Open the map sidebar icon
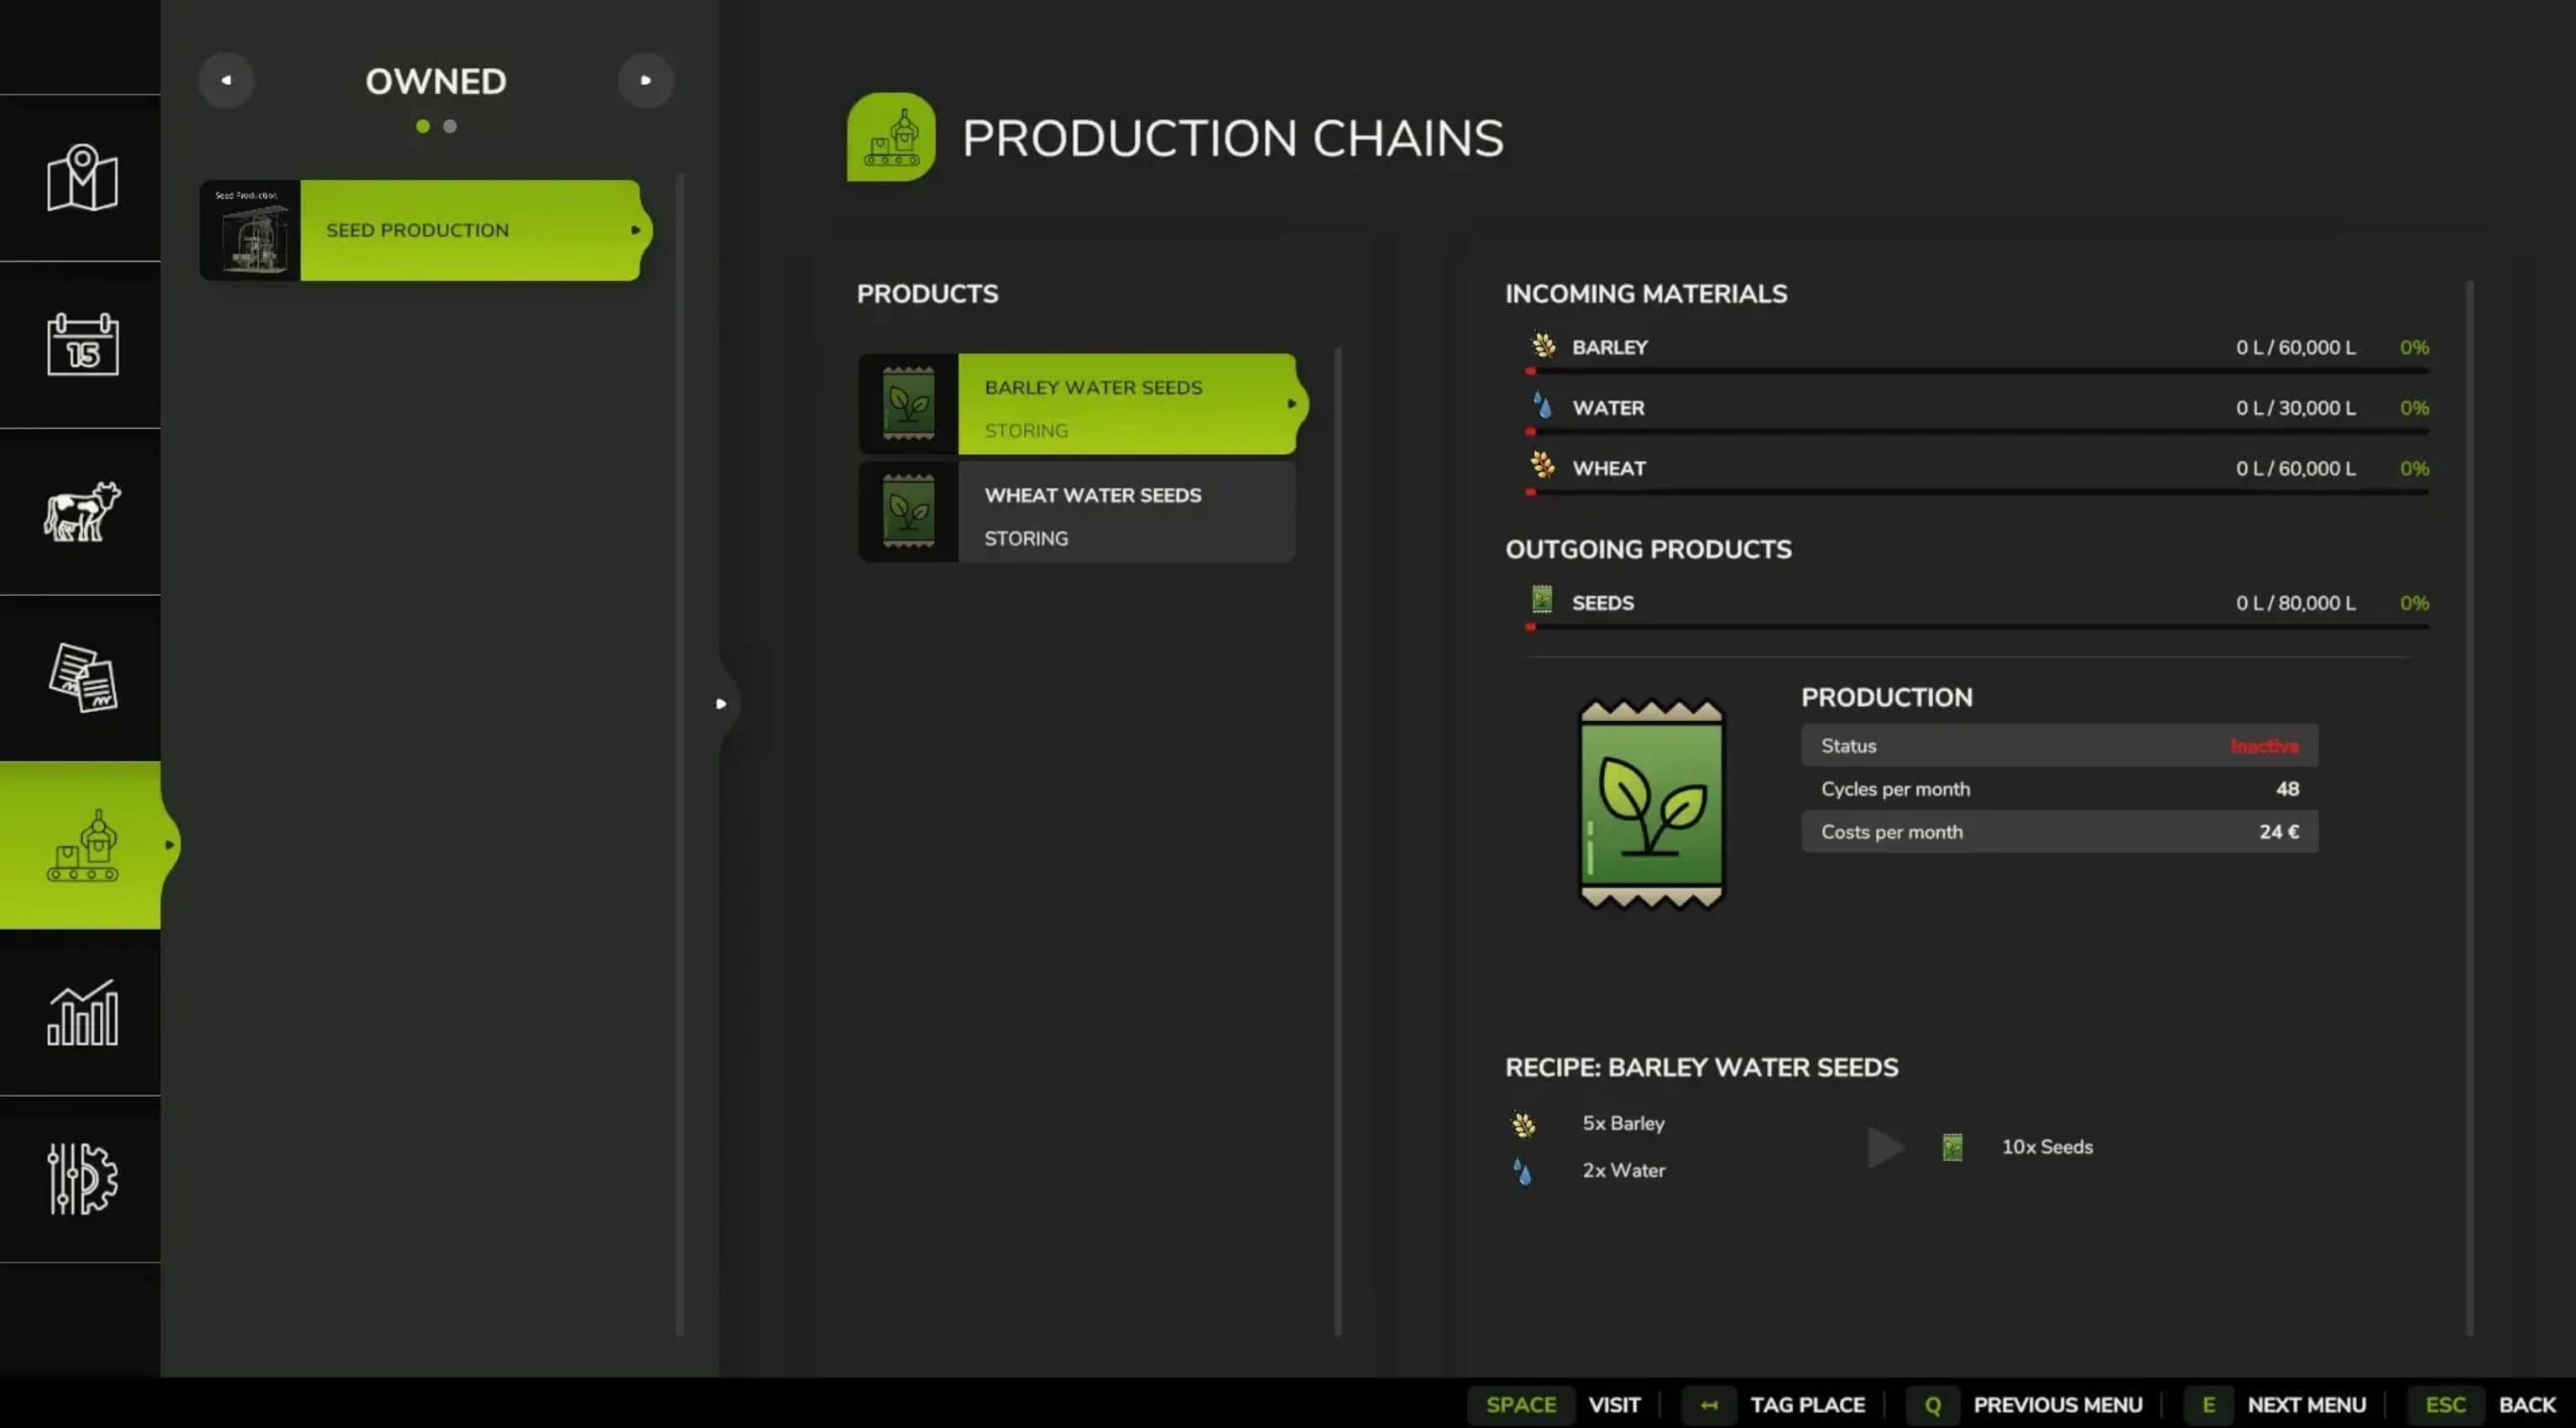Image resolution: width=2576 pixels, height=1428 pixels. pyautogui.click(x=82, y=178)
